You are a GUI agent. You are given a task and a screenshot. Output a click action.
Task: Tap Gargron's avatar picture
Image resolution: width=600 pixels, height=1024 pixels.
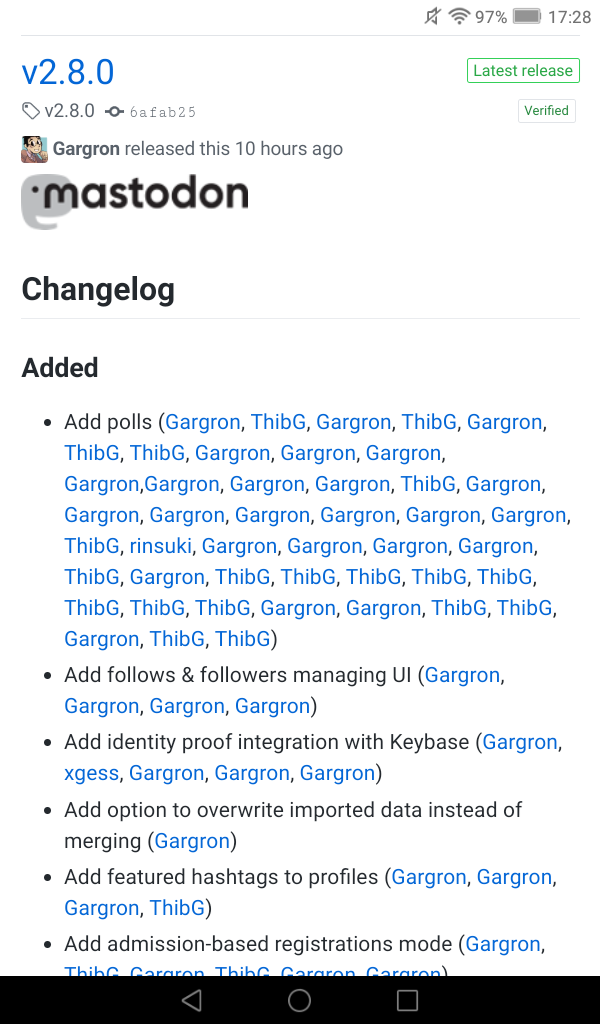tap(34, 149)
